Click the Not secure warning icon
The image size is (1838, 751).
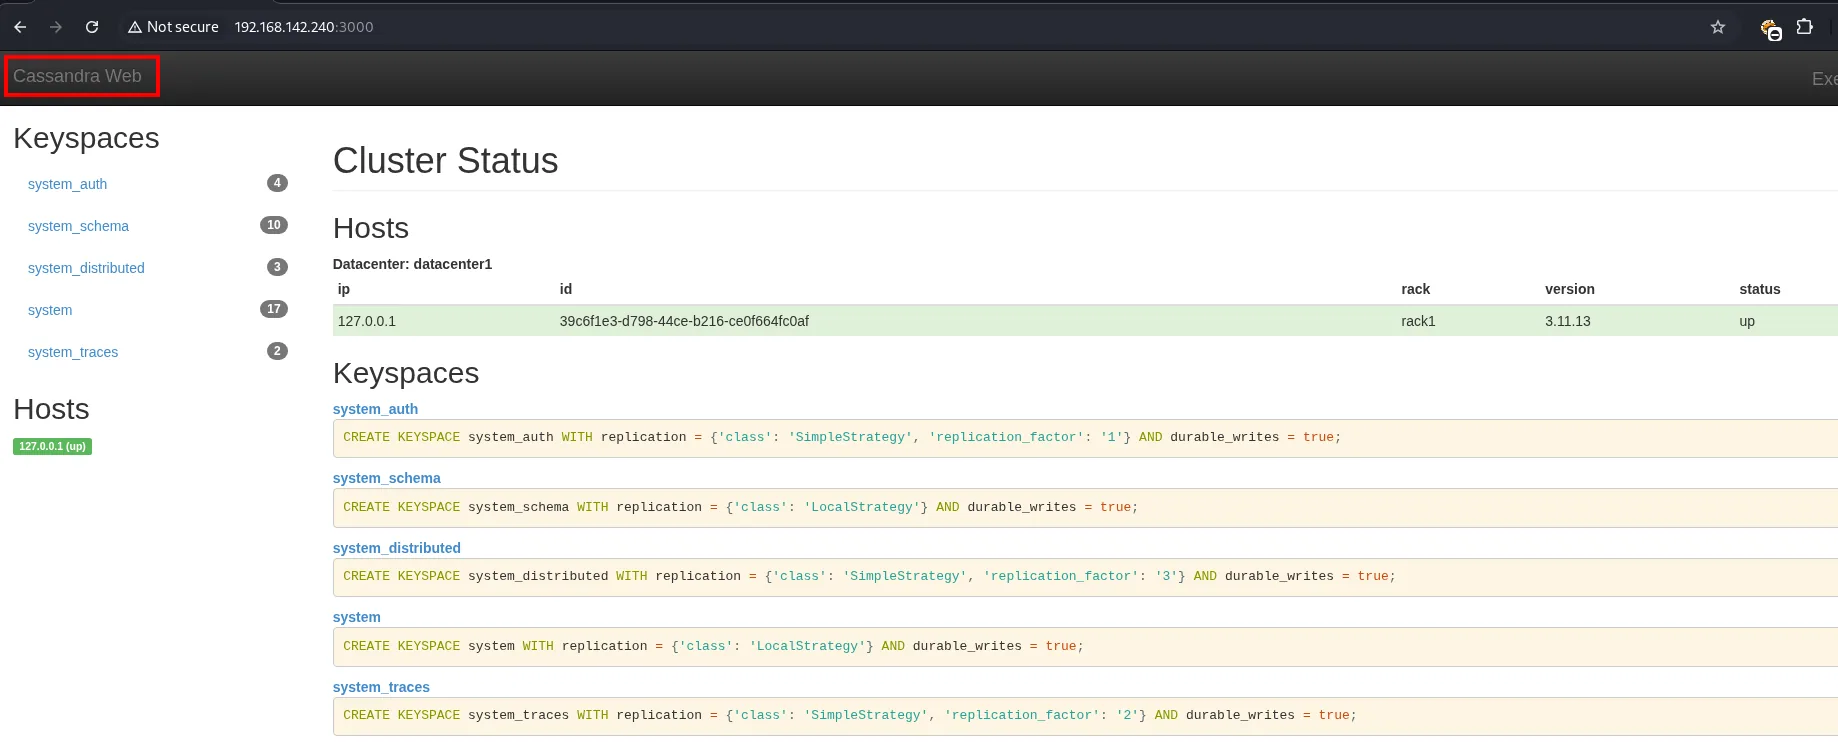click(x=135, y=27)
